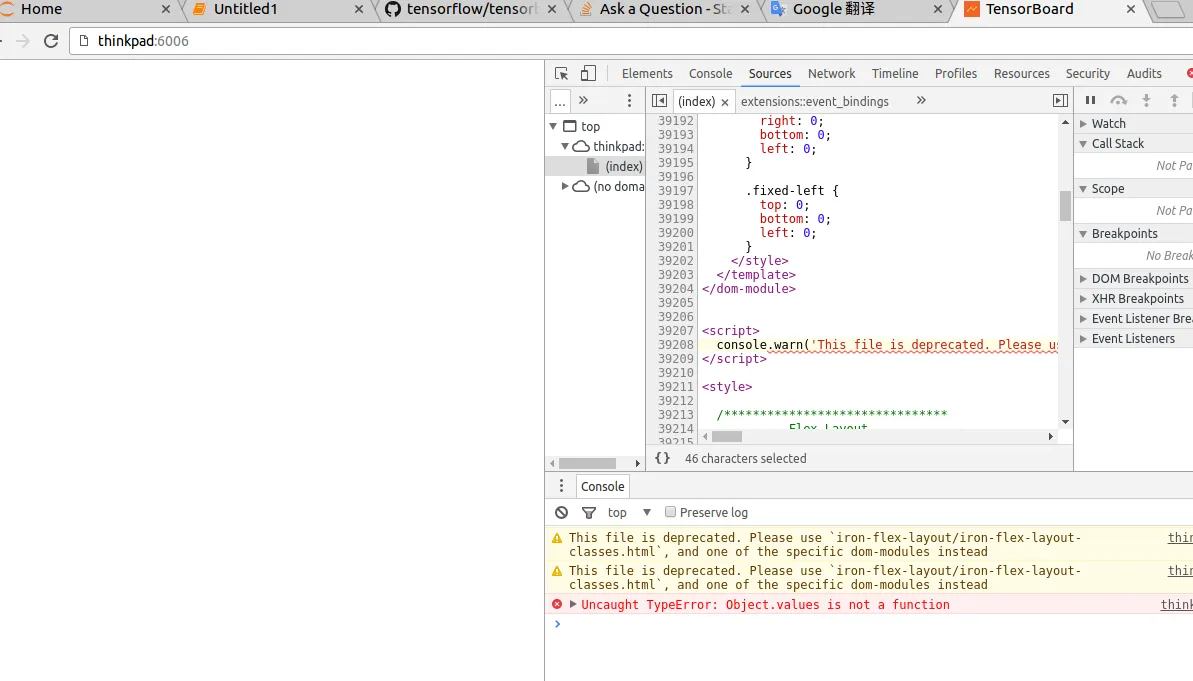The image size is (1193, 681).
Task: Open the Resources panel
Action: pos(1021,74)
